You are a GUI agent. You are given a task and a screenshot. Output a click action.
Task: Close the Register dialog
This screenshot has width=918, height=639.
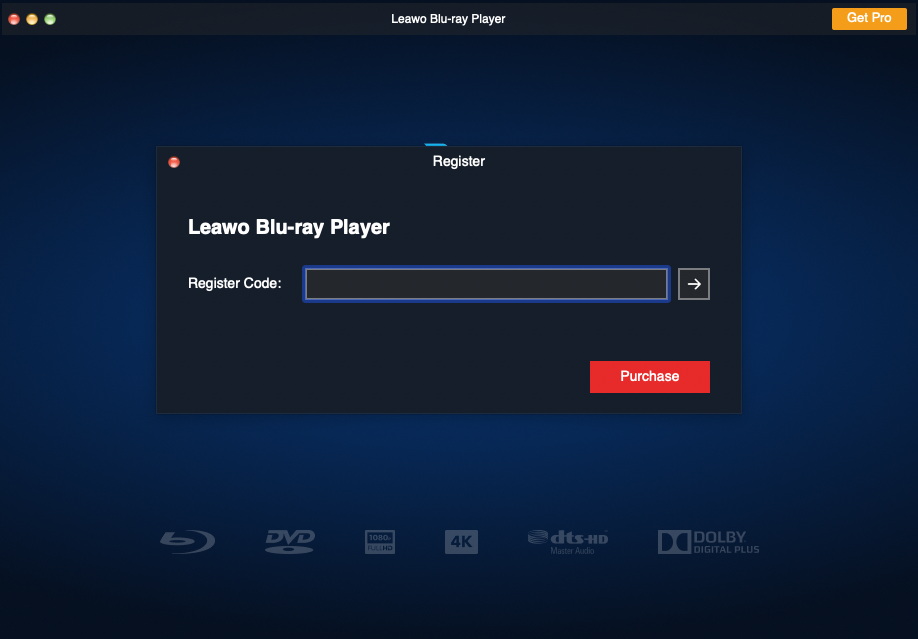point(174,162)
